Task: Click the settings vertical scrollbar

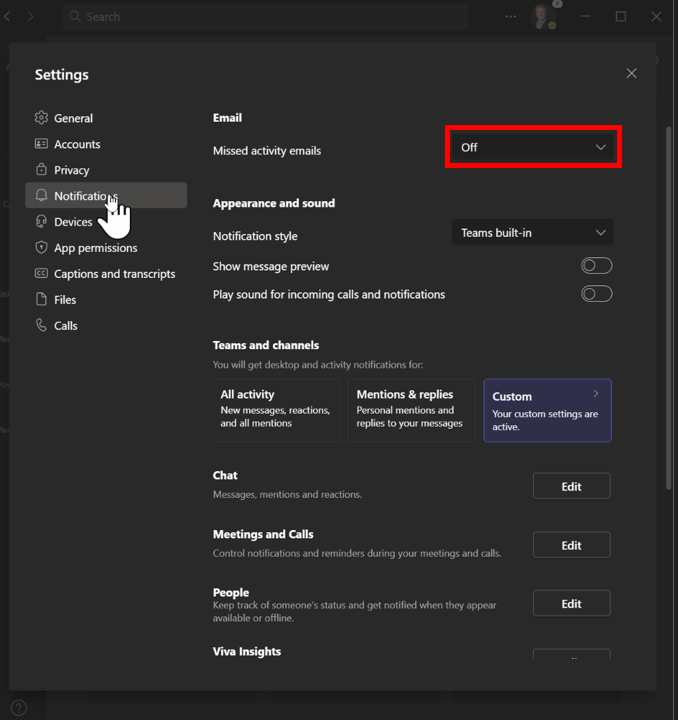Action: [669, 308]
